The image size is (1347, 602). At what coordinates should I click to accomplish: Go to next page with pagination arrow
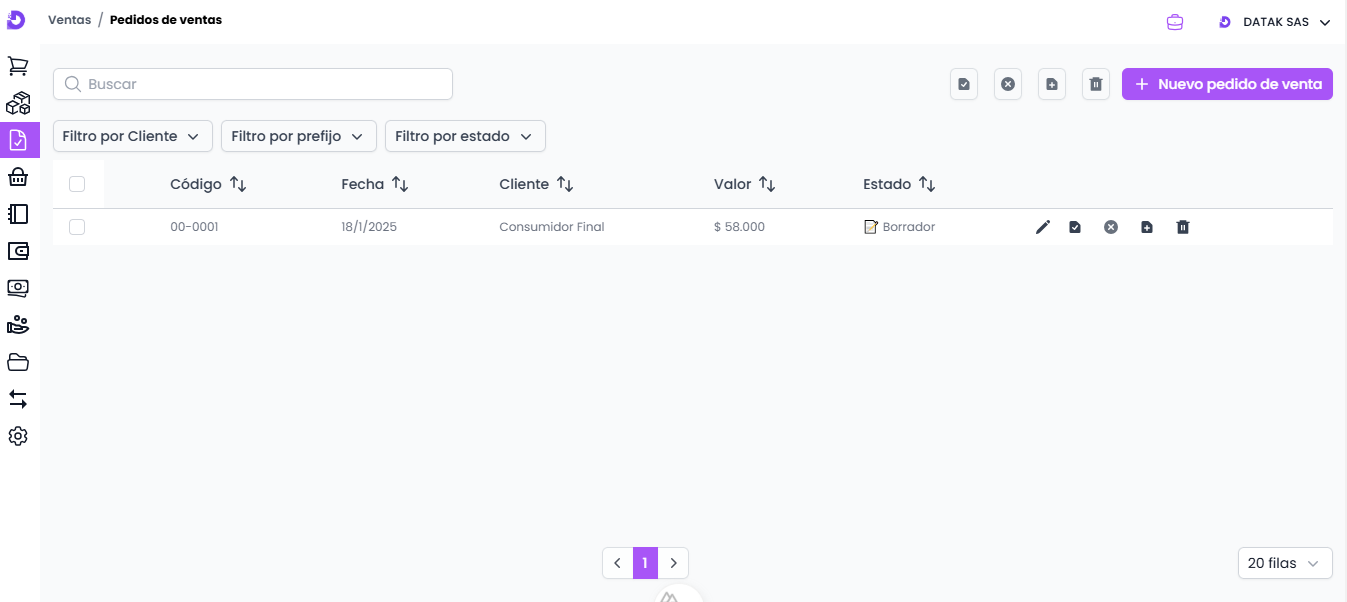(x=674, y=563)
